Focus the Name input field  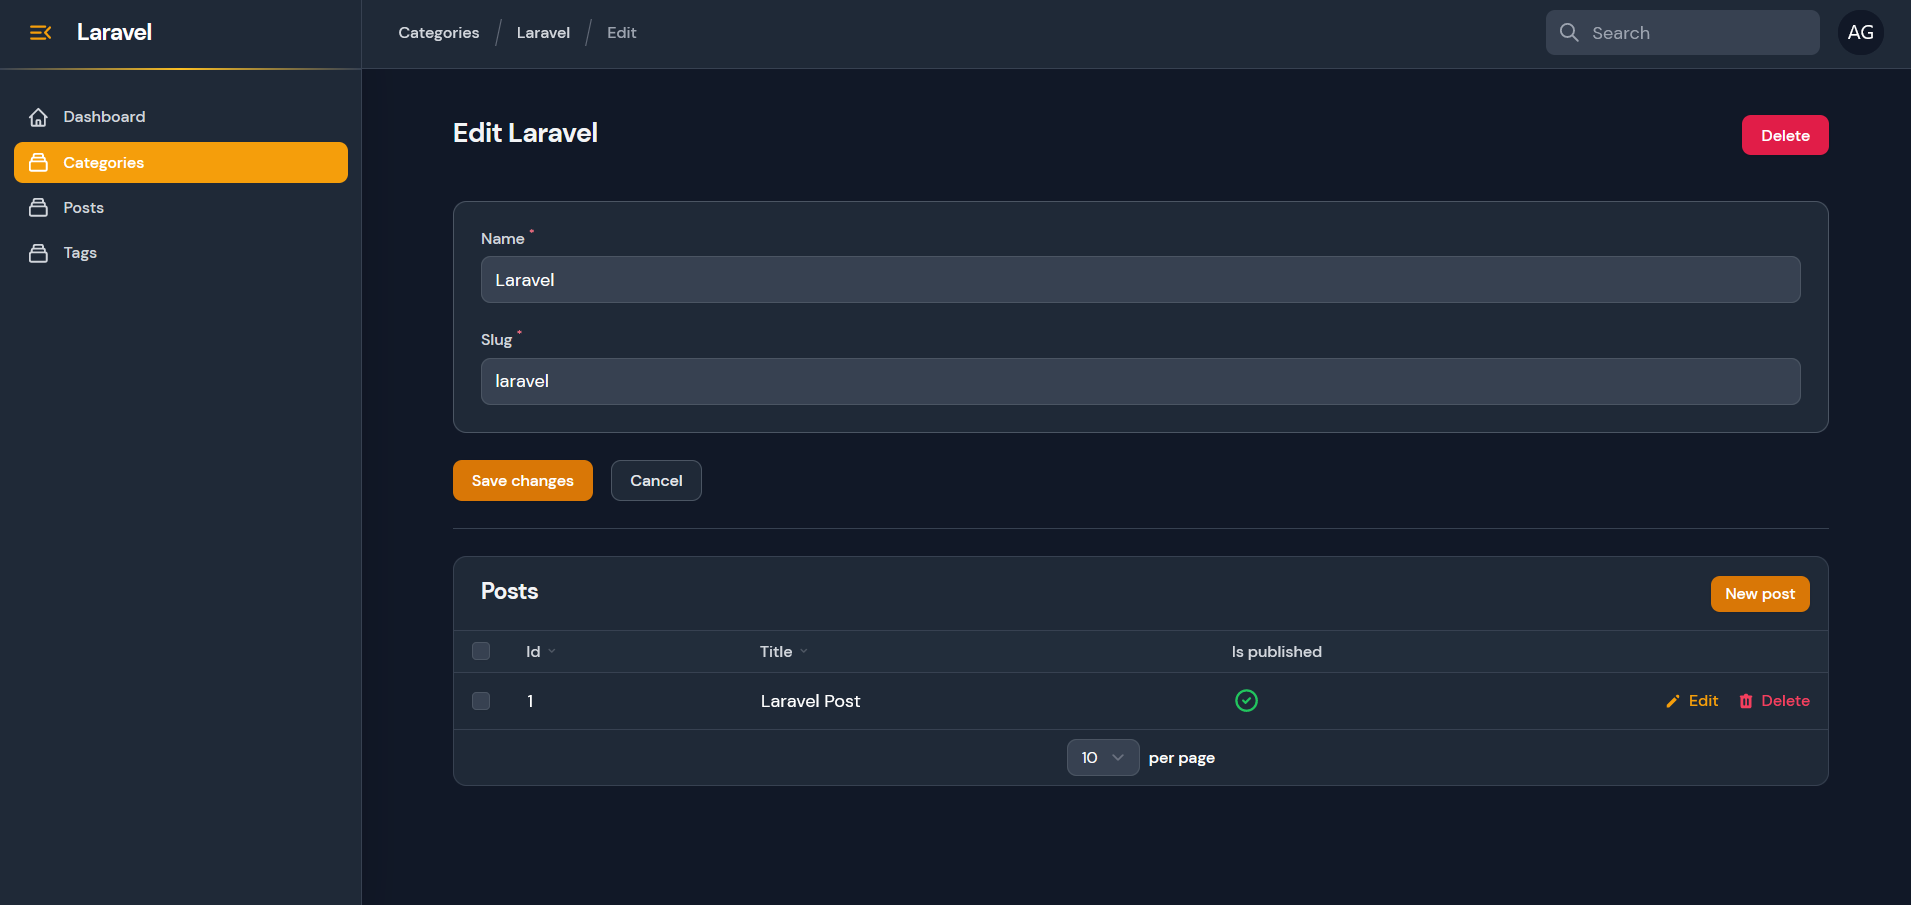pos(1140,280)
